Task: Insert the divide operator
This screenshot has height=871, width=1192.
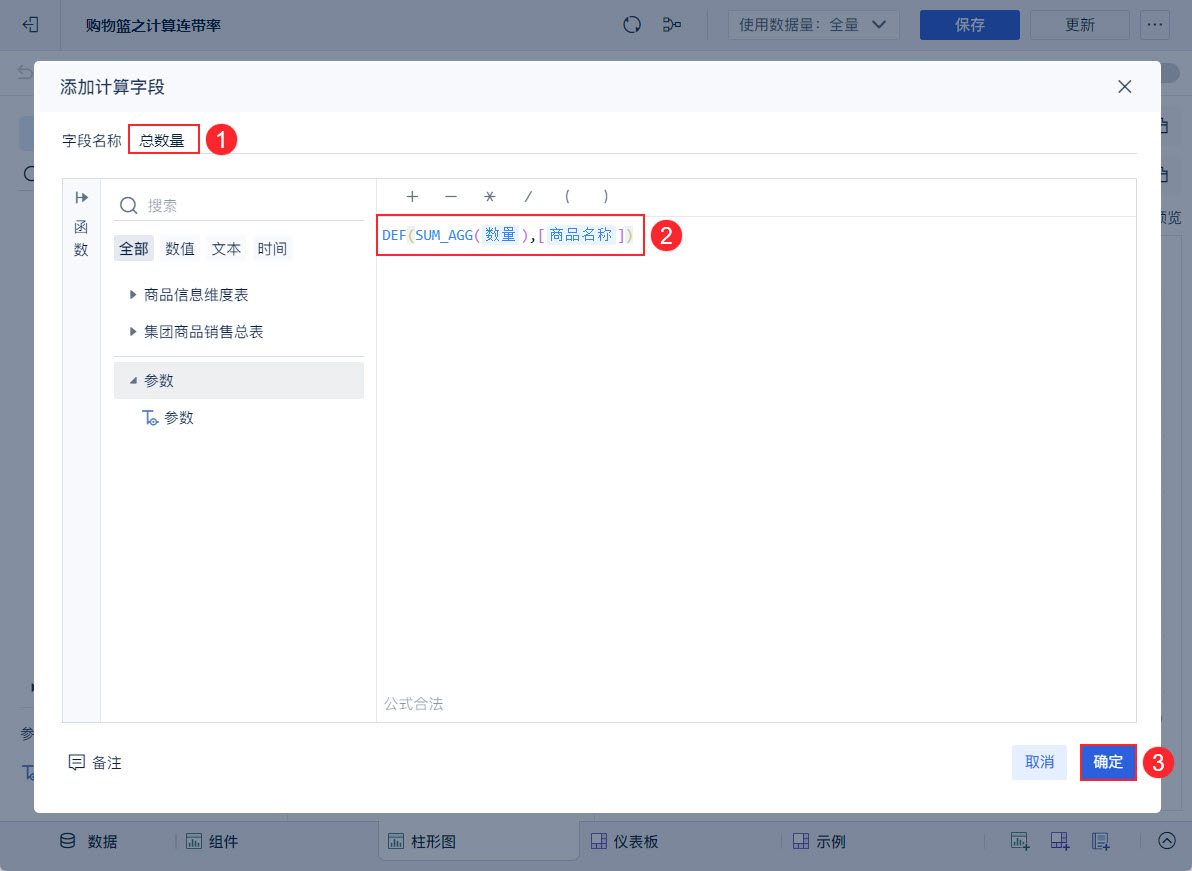Action: point(528,197)
